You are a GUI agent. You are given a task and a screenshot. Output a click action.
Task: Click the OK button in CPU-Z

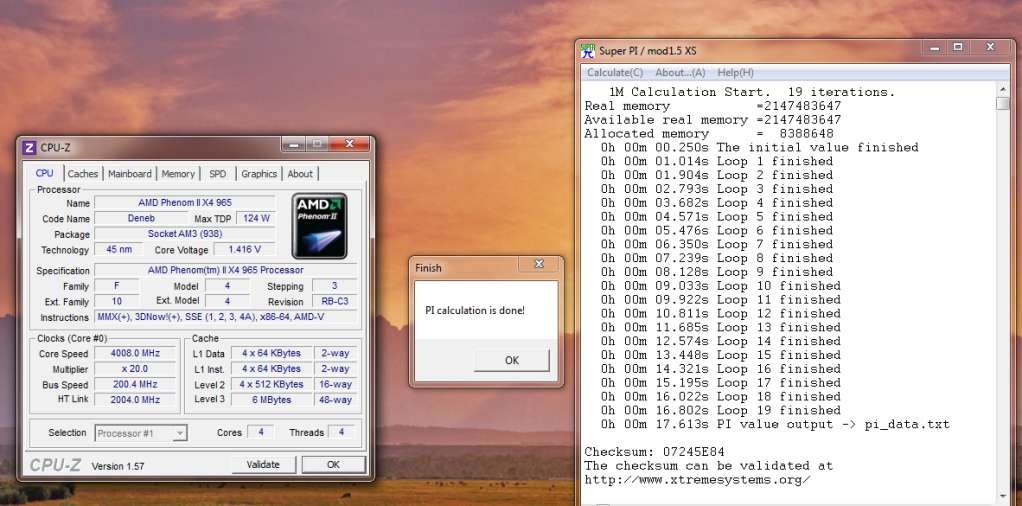333,464
